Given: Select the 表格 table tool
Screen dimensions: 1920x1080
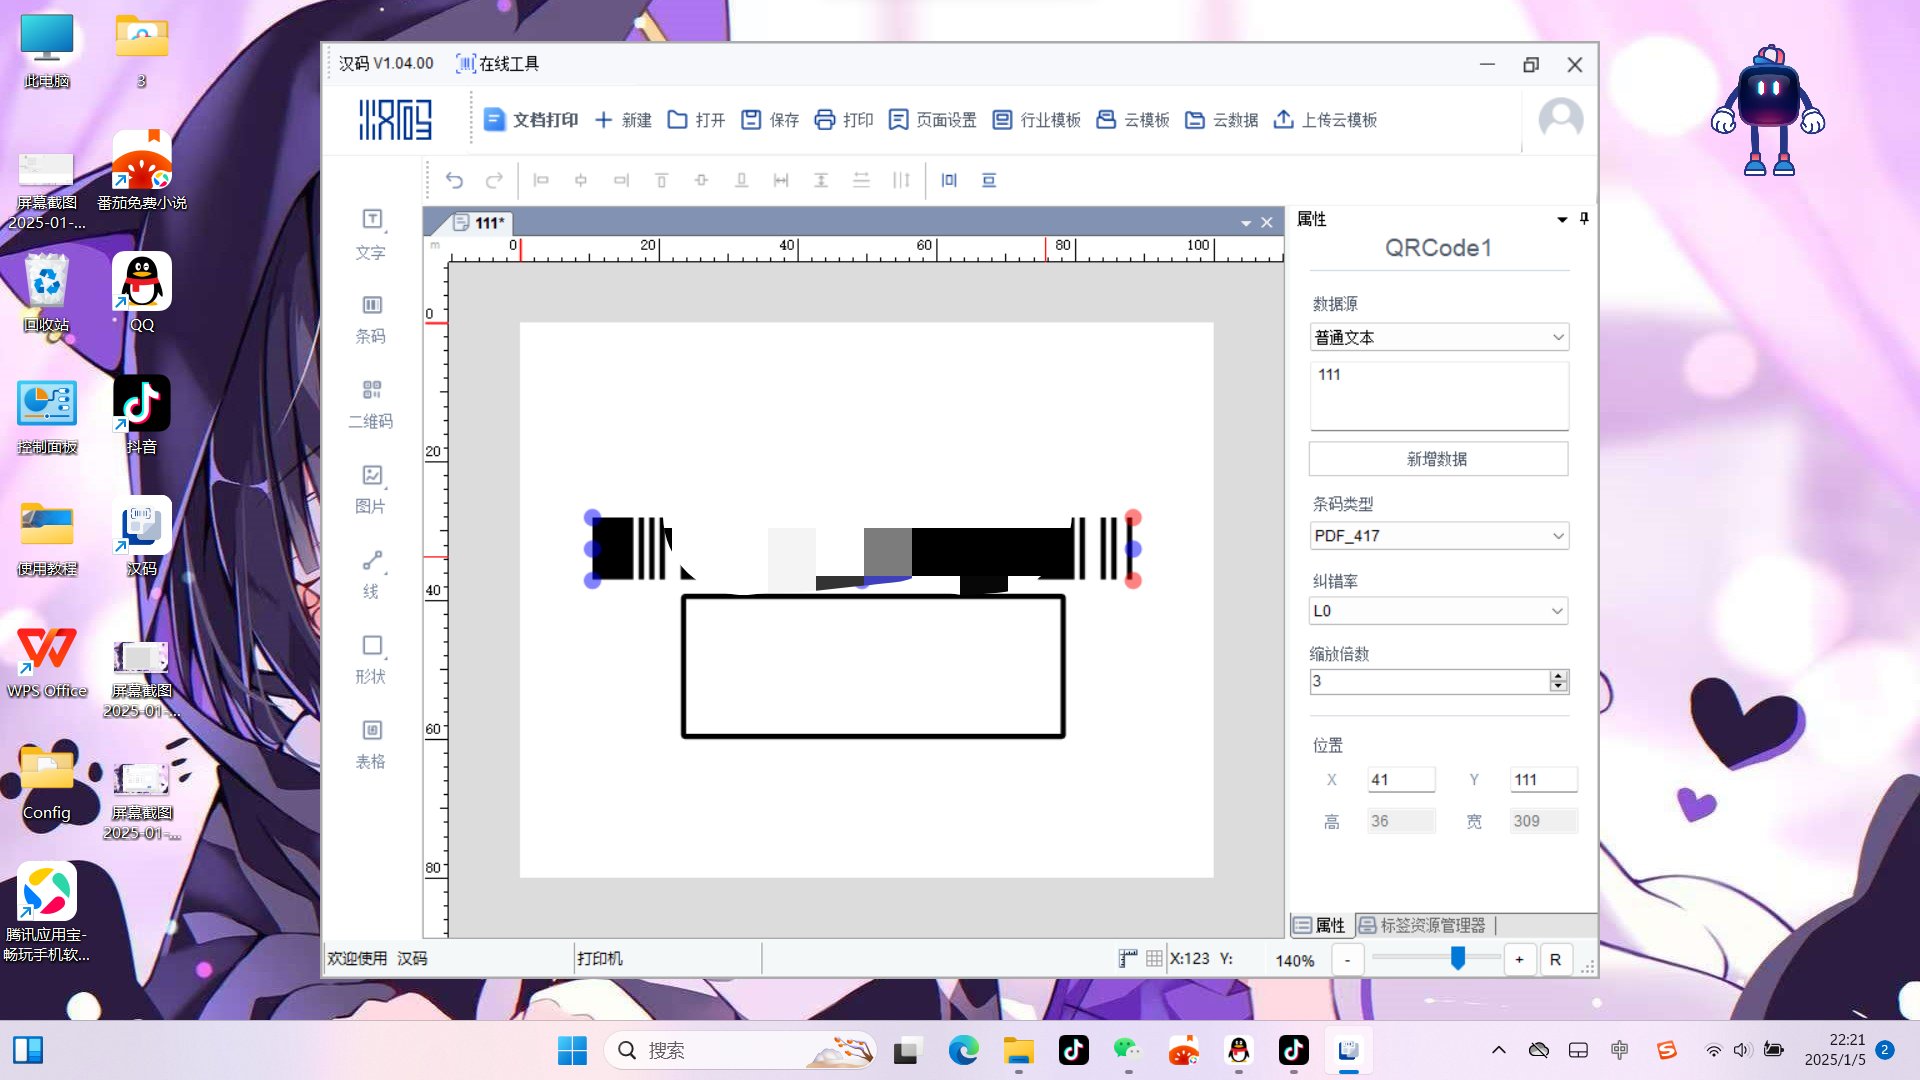Looking at the screenshot, I should point(371,744).
